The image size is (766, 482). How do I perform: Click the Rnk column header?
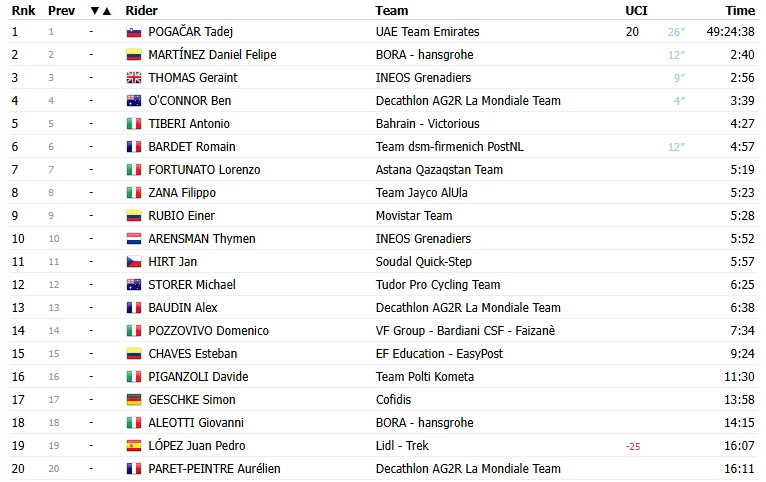tap(23, 10)
